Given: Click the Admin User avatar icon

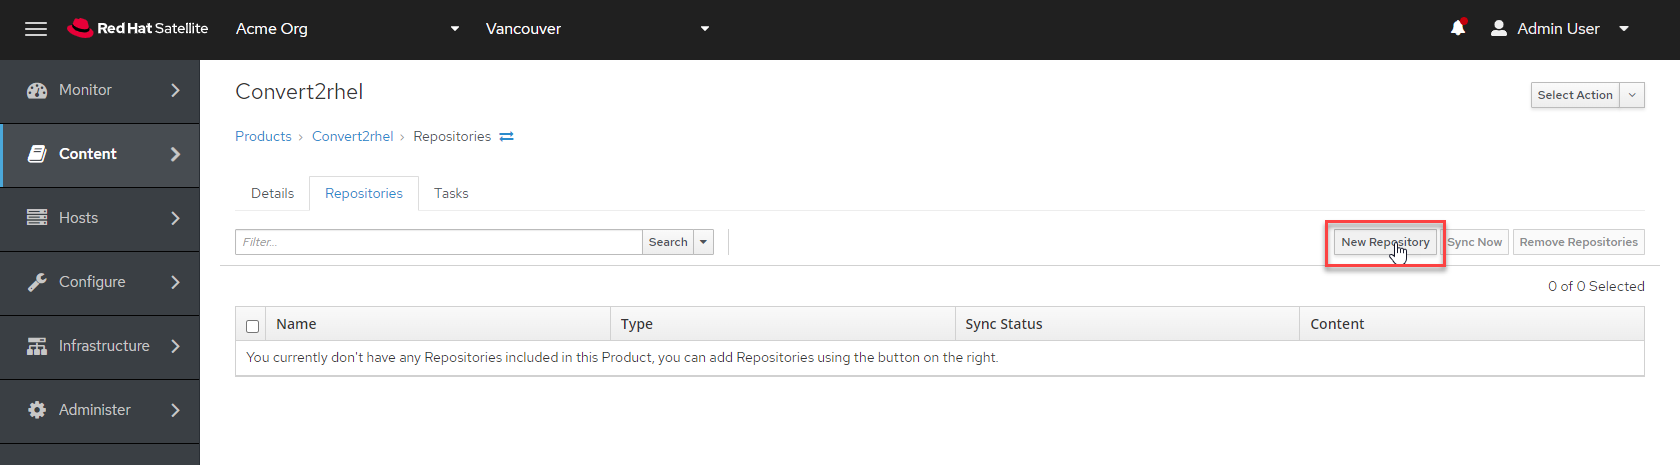Looking at the screenshot, I should click(1498, 28).
